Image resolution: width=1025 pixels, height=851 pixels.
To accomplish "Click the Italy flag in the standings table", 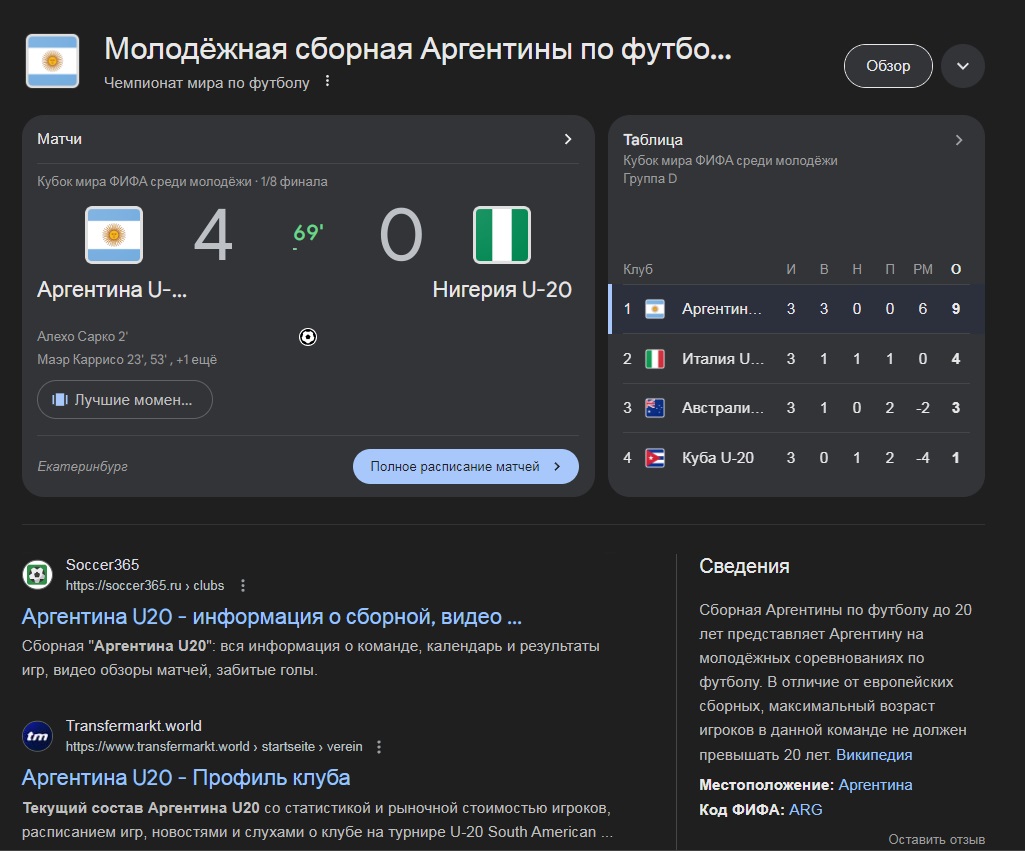I will [x=655, y=359].
